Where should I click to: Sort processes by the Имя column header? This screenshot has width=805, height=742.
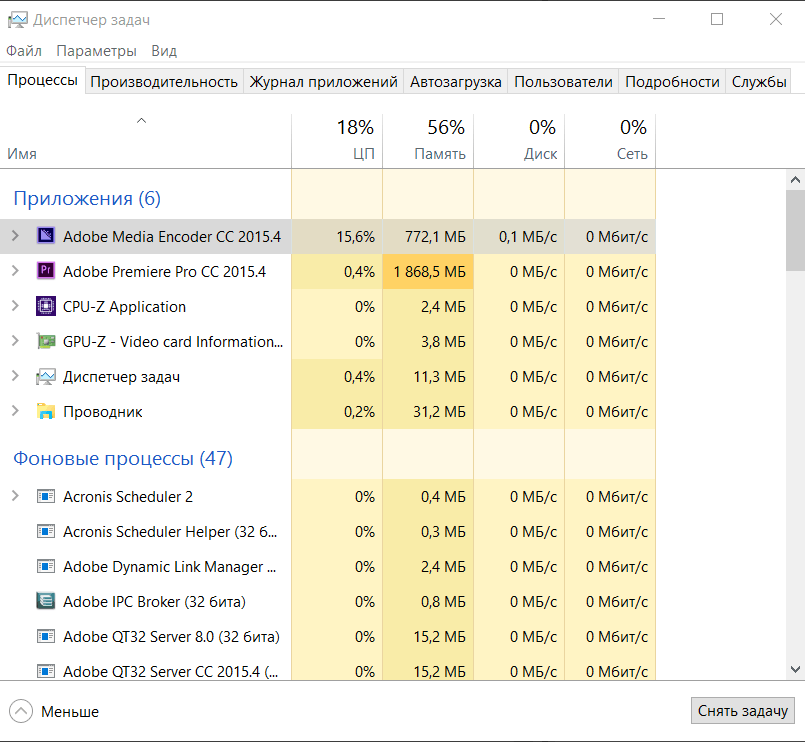click(x=145, y=141)
